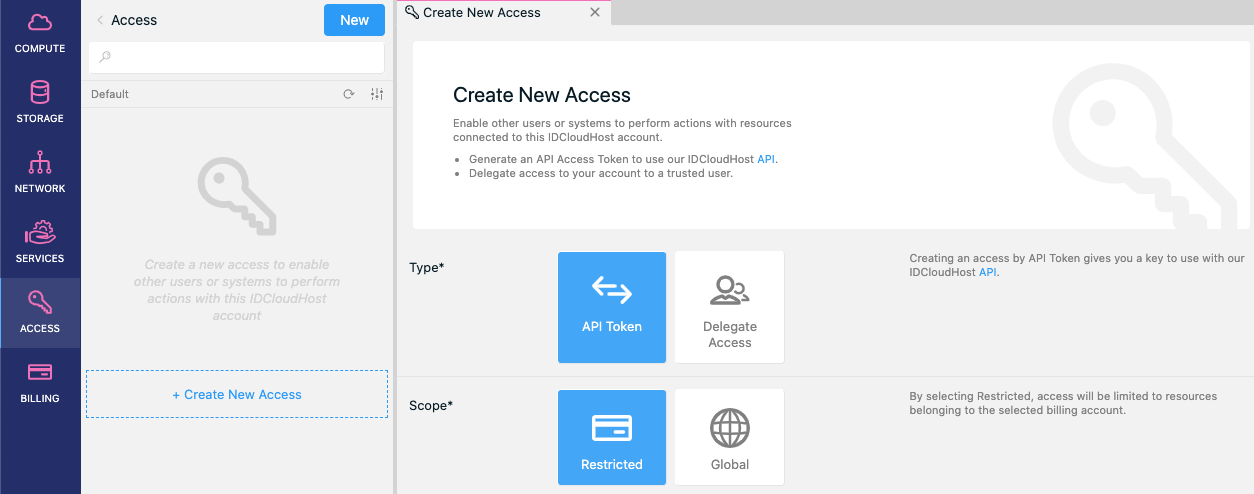This screenshot has width=1254, height=494.
Task: Choose Delegate Access type
Action: [x=730, y=307]
